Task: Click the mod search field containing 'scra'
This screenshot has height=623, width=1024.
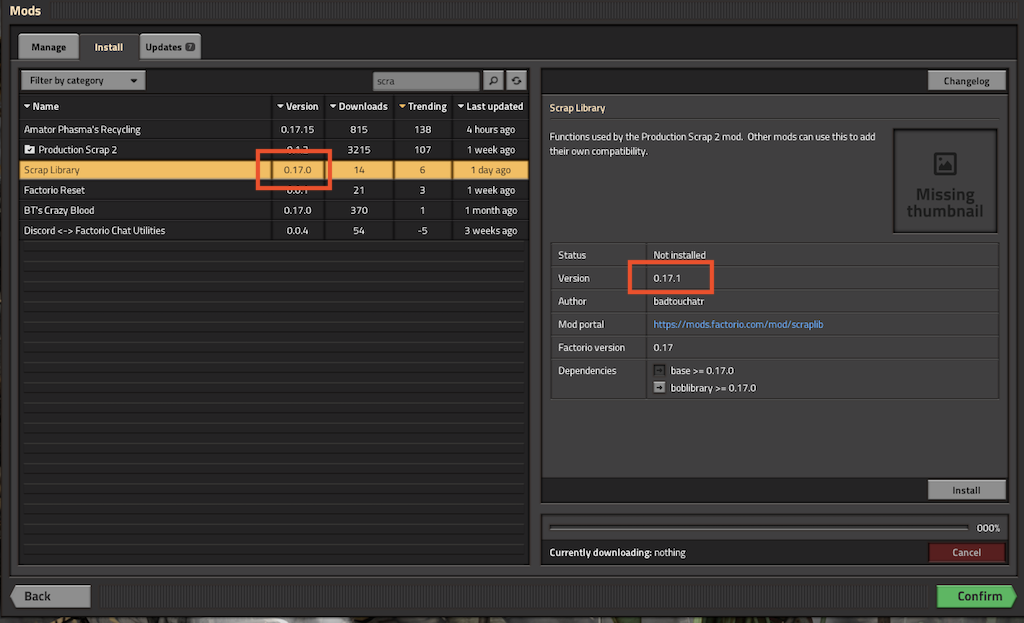Action: pyautogui.click(x=426, y=81)
